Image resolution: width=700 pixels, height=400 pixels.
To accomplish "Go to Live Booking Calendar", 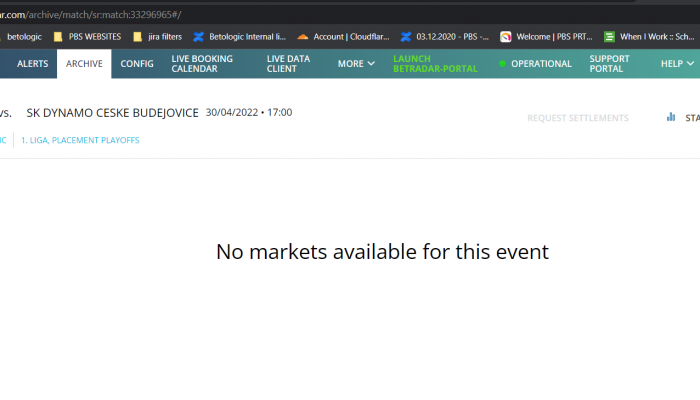I will click(202, 64).
